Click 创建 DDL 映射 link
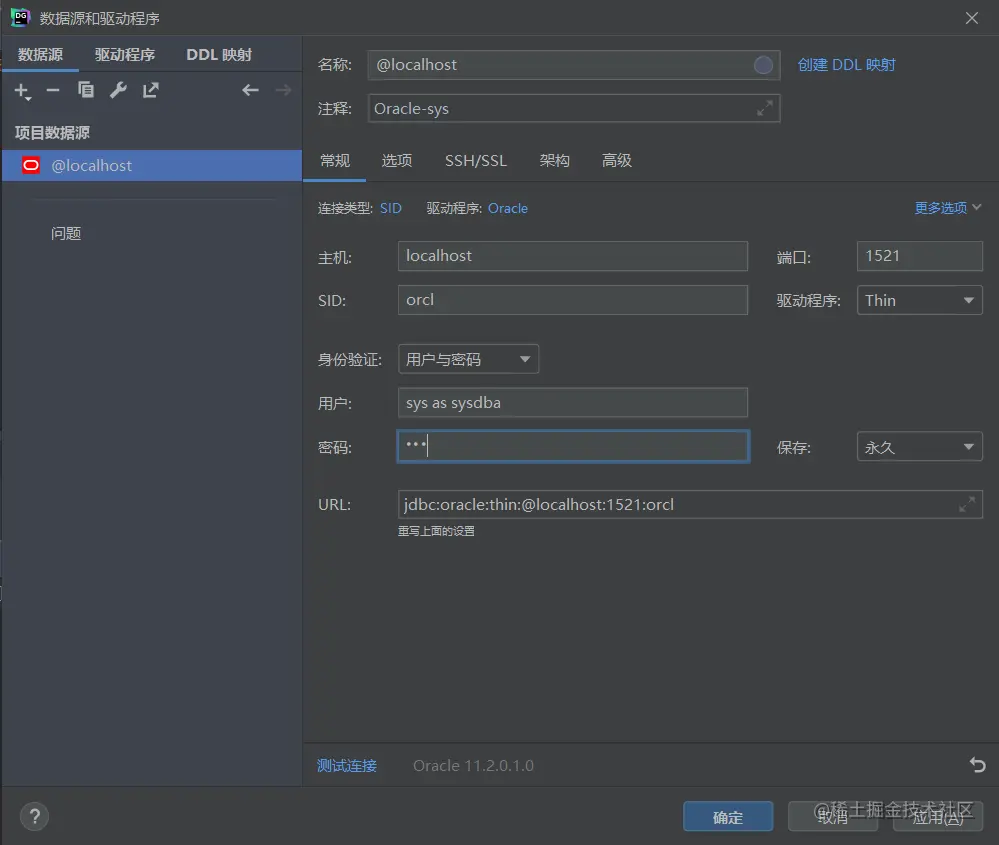The height and width of the screenshot is (845, 999). pyautogui.click(x=846, y=65)
